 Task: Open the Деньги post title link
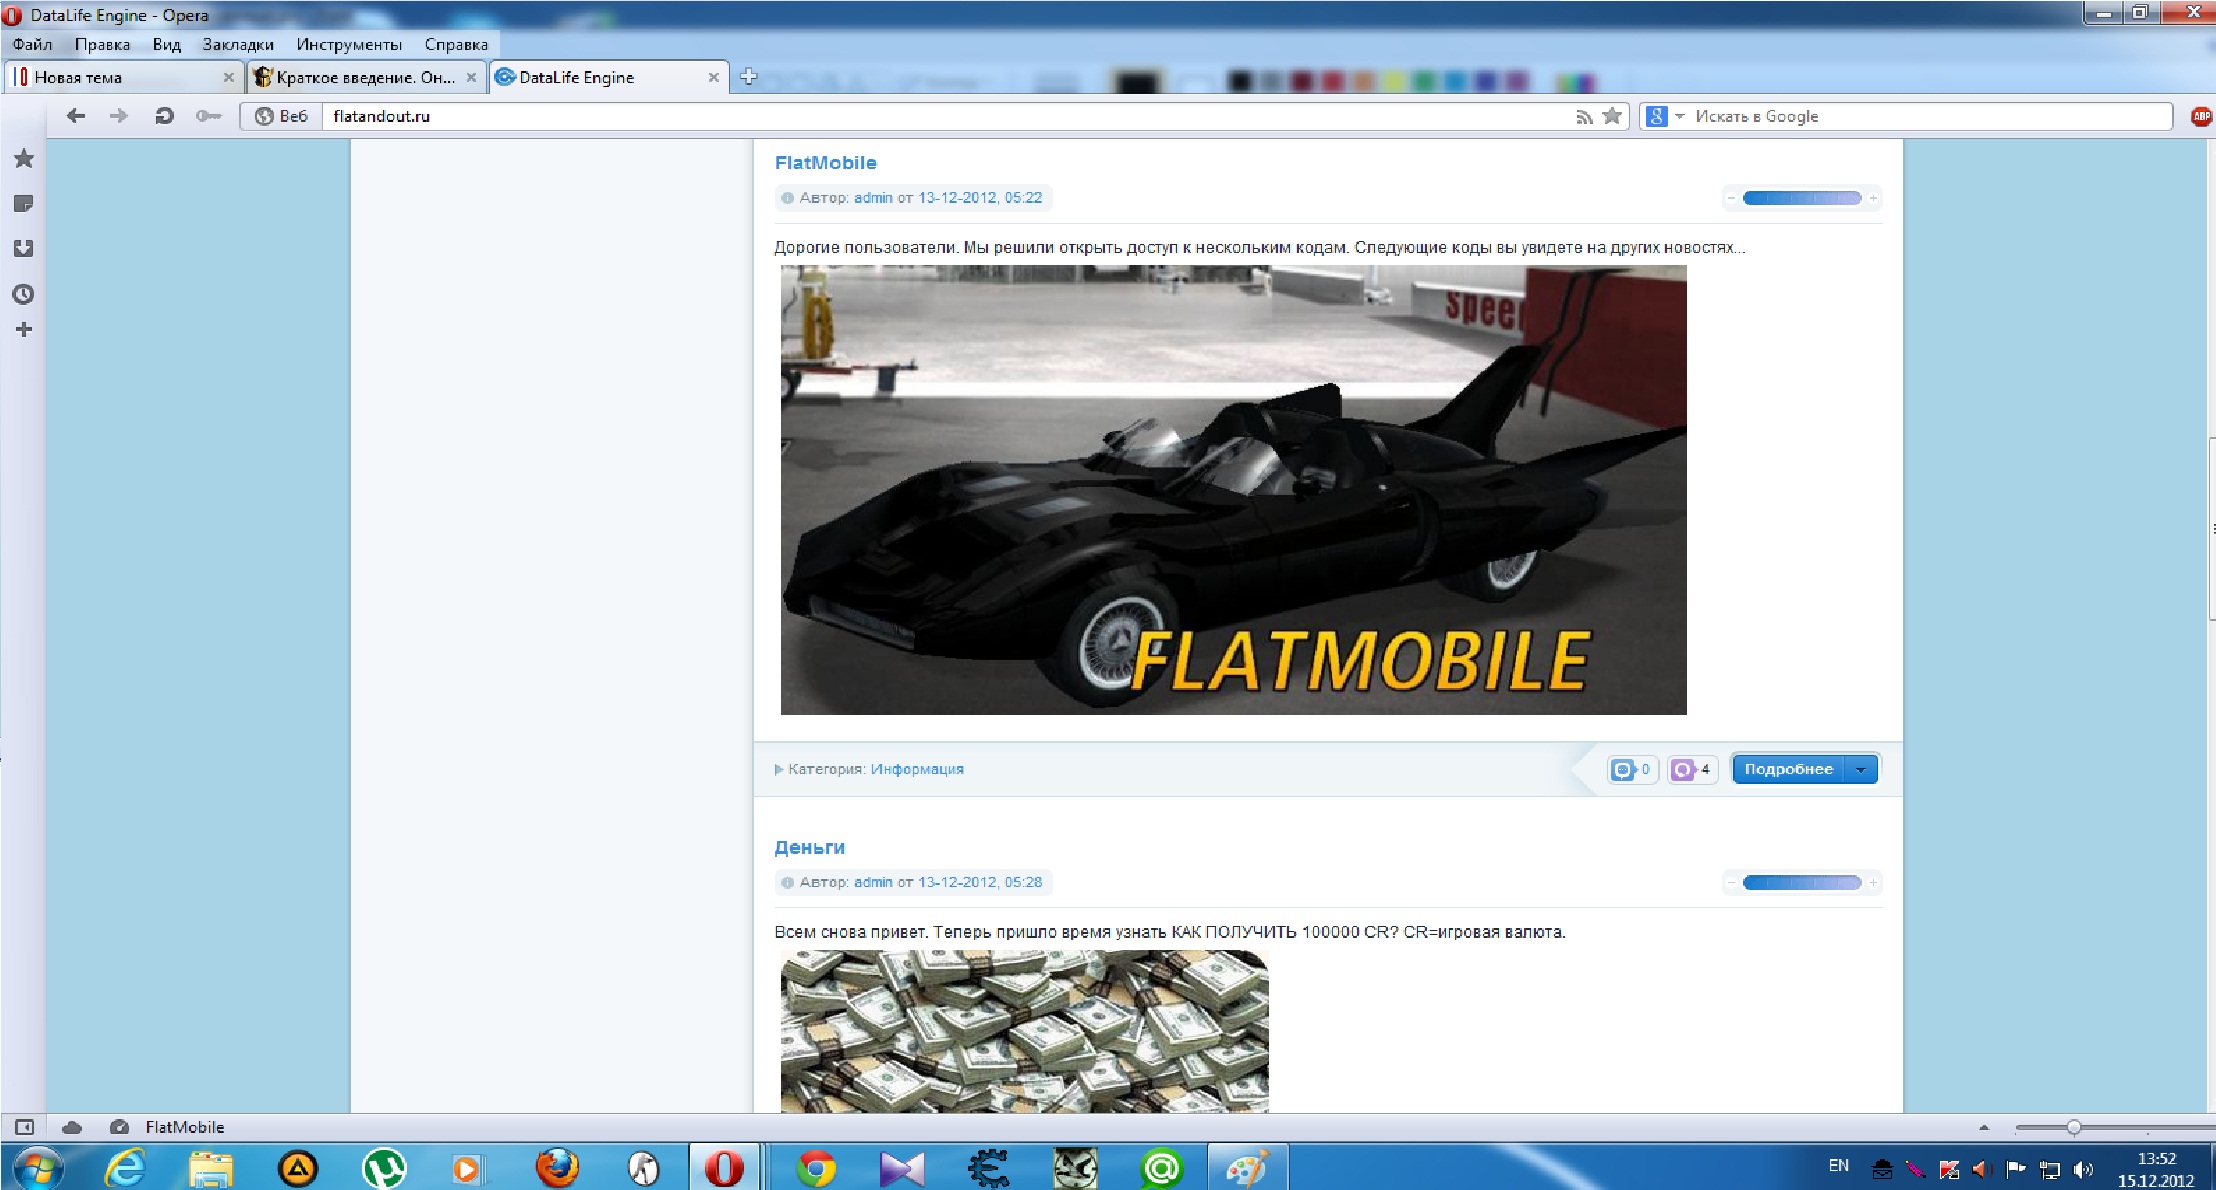(x=809, y=847)
